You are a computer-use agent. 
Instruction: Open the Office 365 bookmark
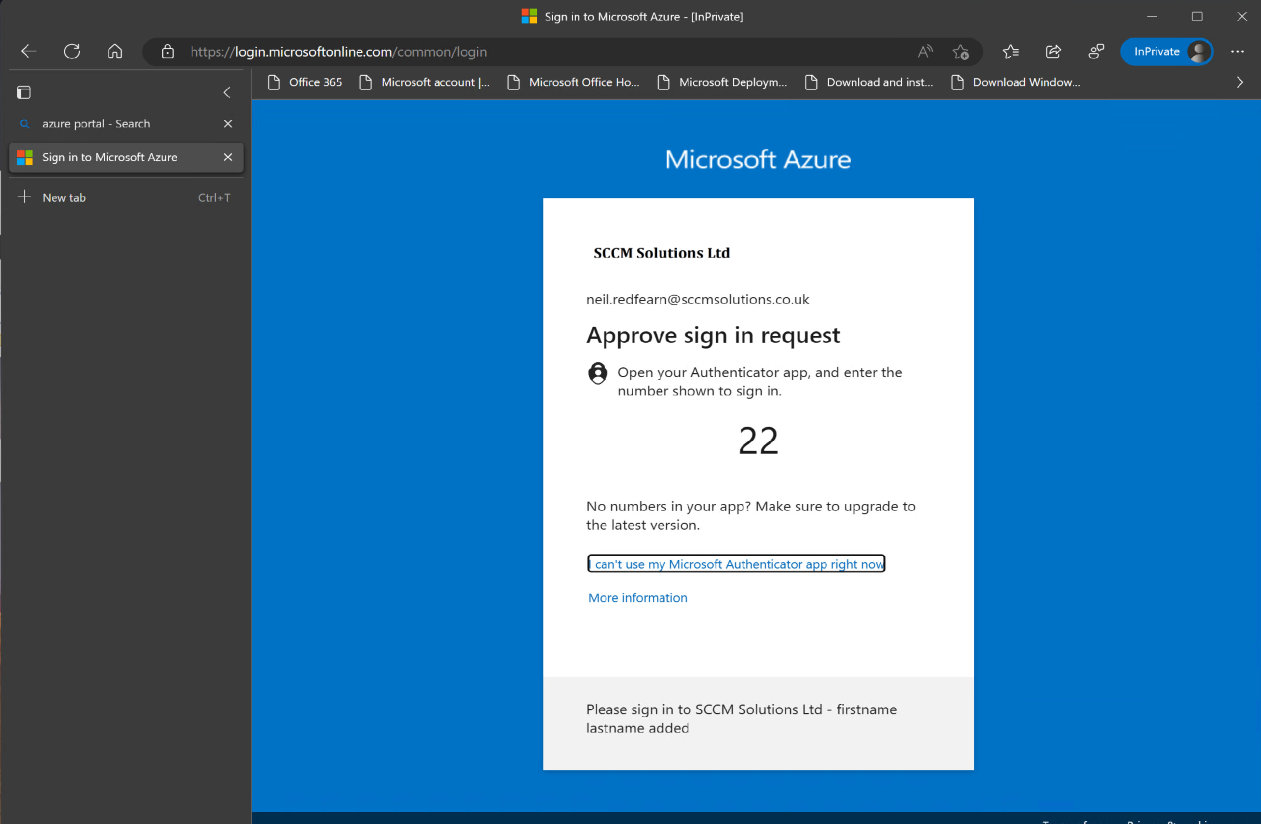coord(305,82)
